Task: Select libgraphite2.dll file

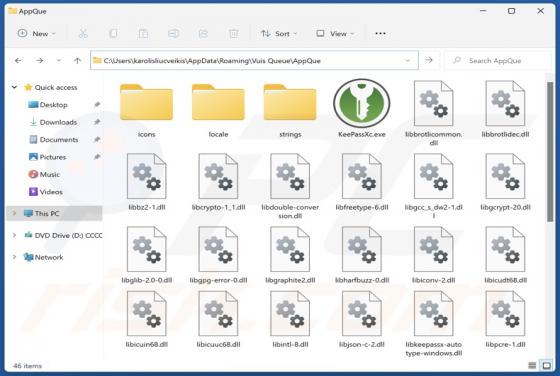Action: (x=290, y=255)
